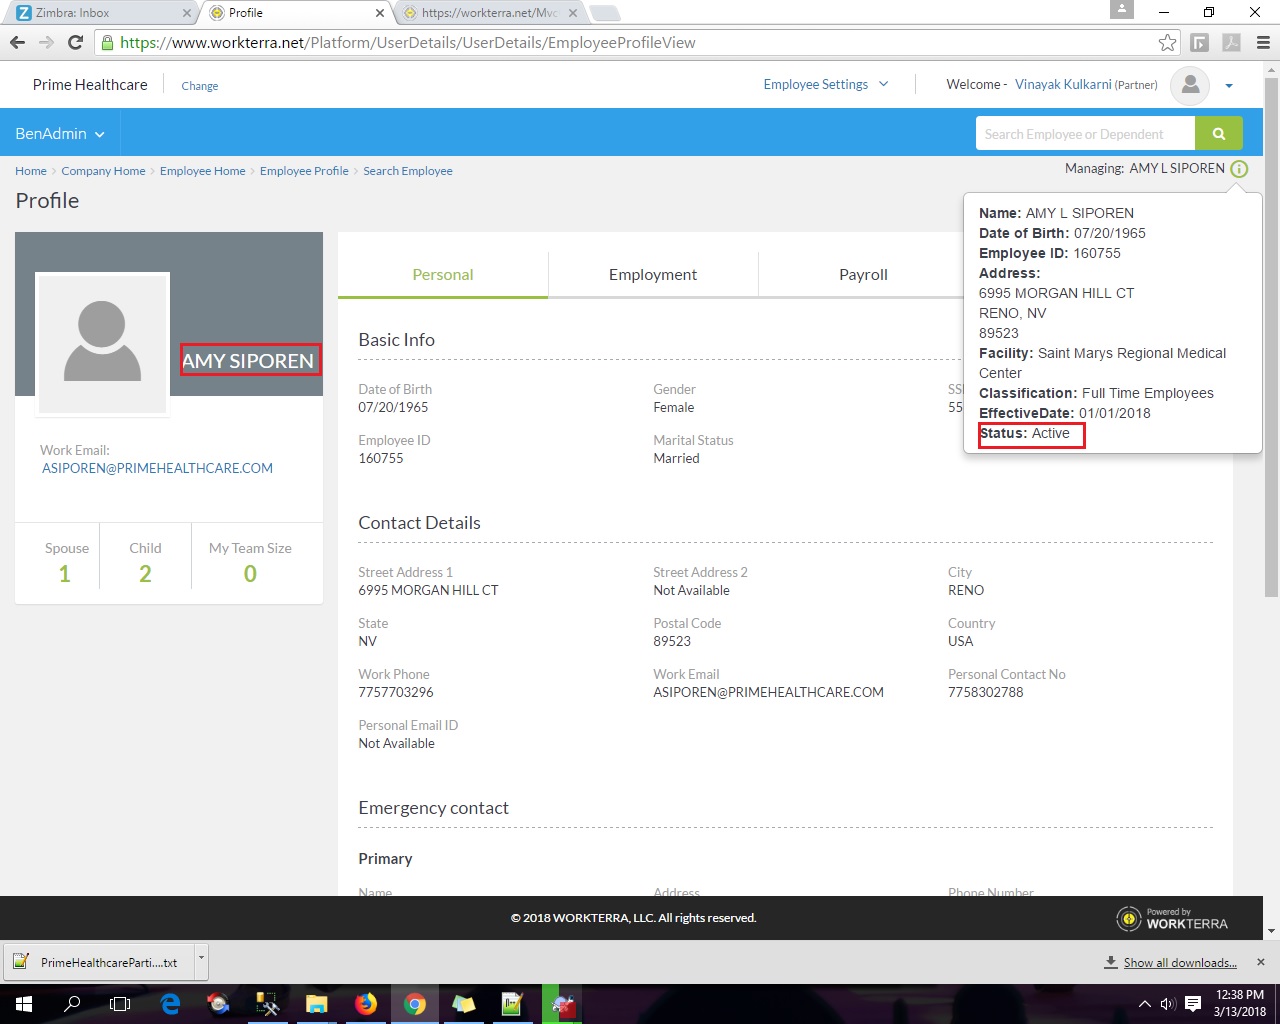Image resolution: width=1280 pixels, height=1024 pixels.
Task: Open Sticky Notes from taskbar
Action: click(463, 1004)
